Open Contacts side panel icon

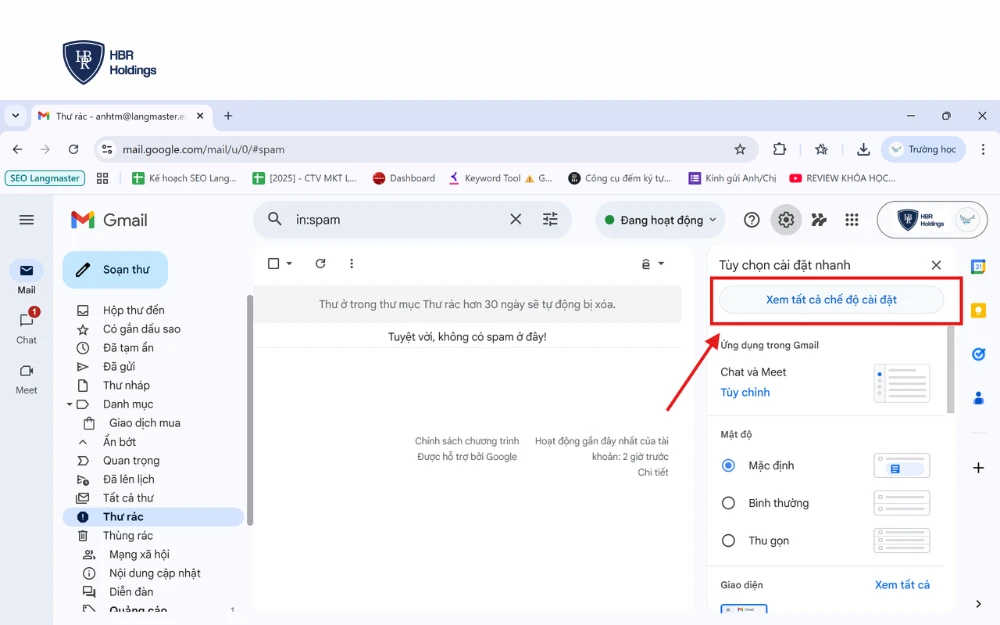click(x=978, y=399)
